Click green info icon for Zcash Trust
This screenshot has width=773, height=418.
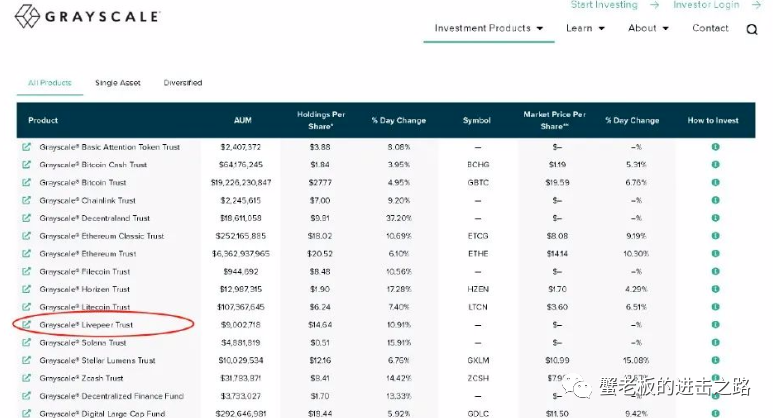point(715,378)
